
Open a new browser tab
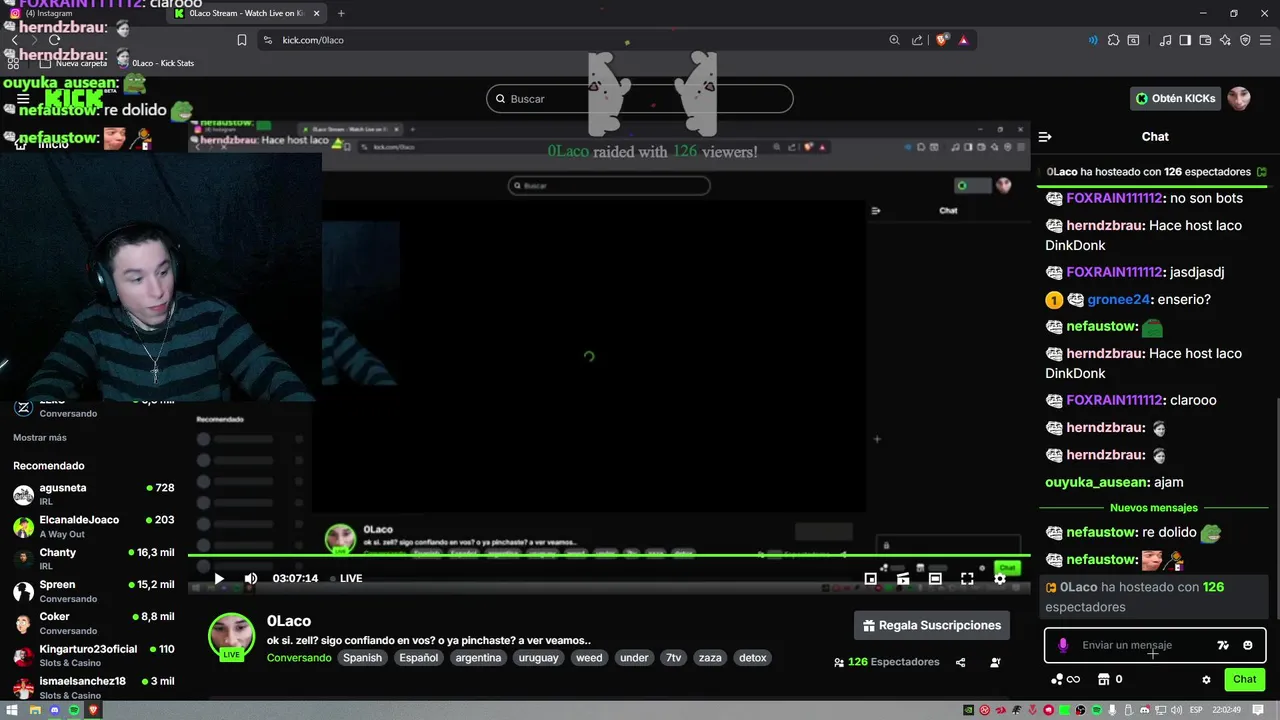341,13
